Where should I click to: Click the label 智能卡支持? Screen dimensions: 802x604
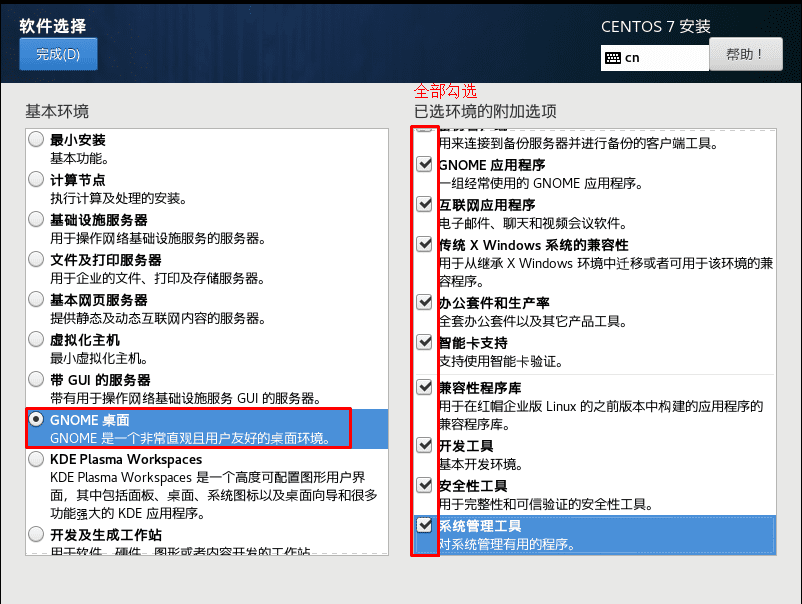(x=473, y=343)
